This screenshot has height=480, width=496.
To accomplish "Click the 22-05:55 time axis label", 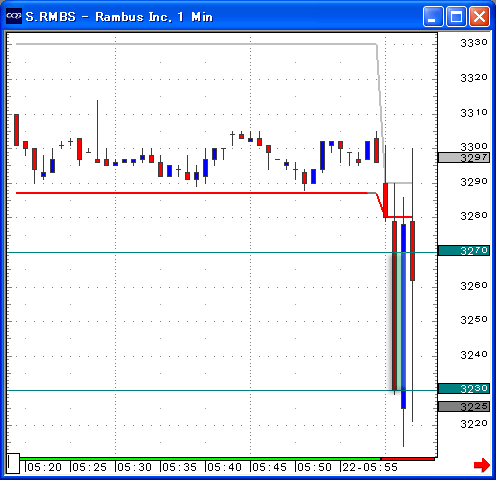I will pos(370,467).
